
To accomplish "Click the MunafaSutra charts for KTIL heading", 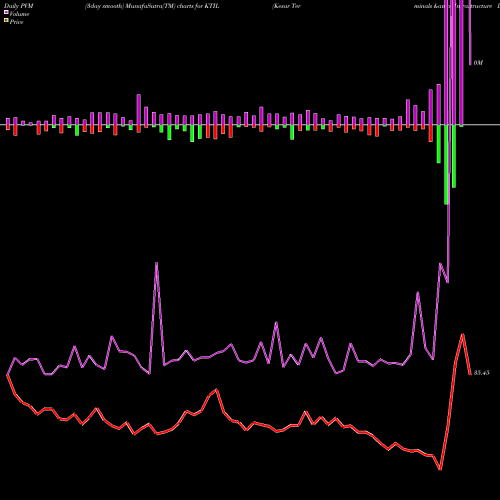I will 152,6.
